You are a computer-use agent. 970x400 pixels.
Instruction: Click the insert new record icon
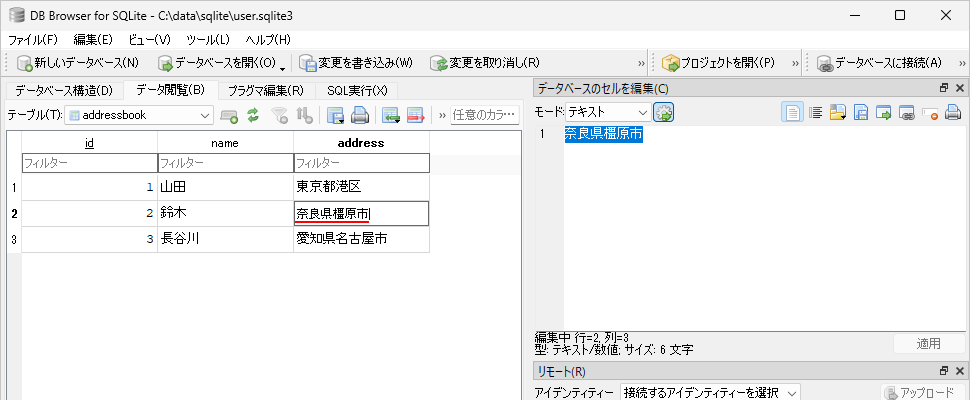tap(391, 114)
